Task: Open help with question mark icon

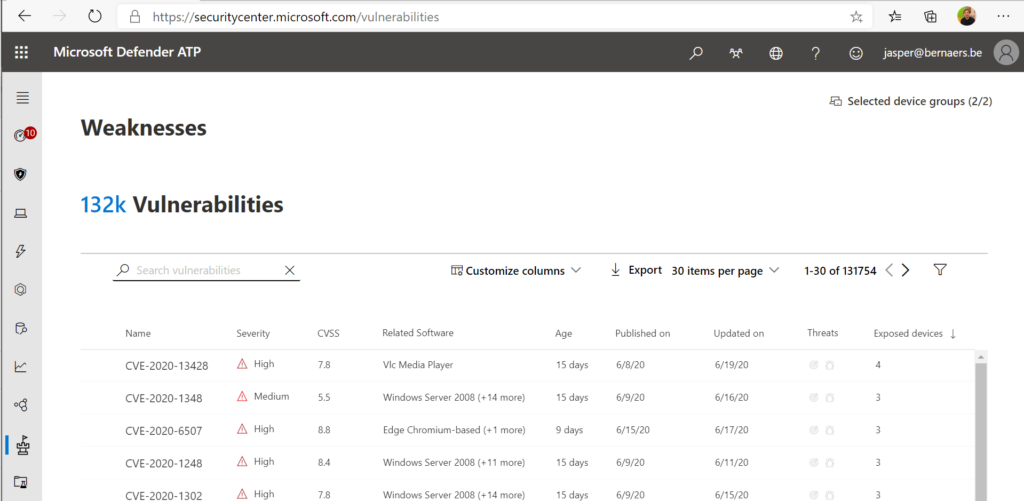Action: (x=816, y=54)
